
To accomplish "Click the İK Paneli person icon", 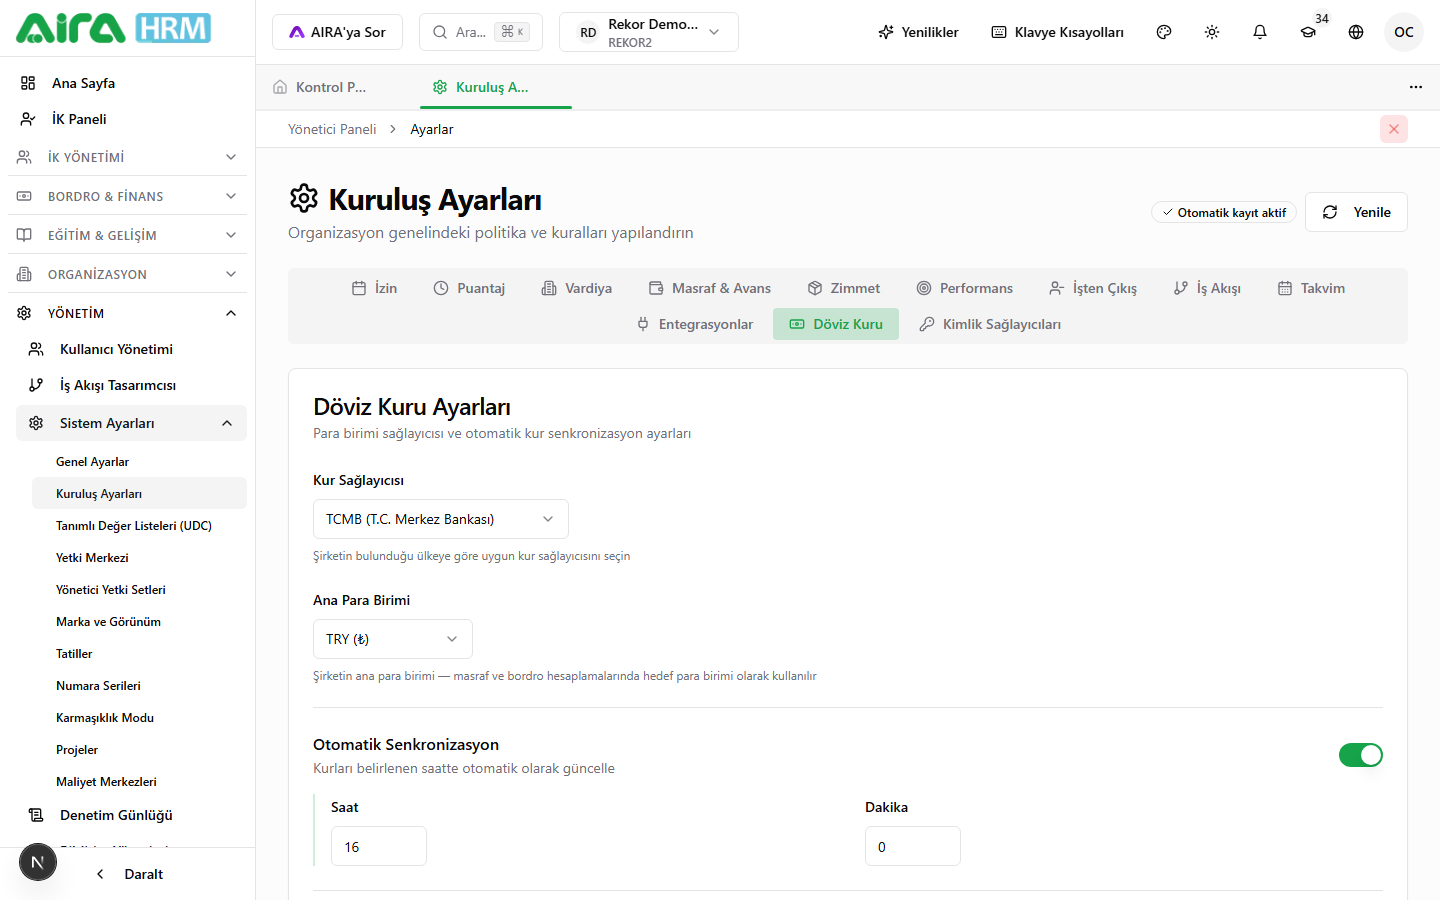I will coord(28,119).
